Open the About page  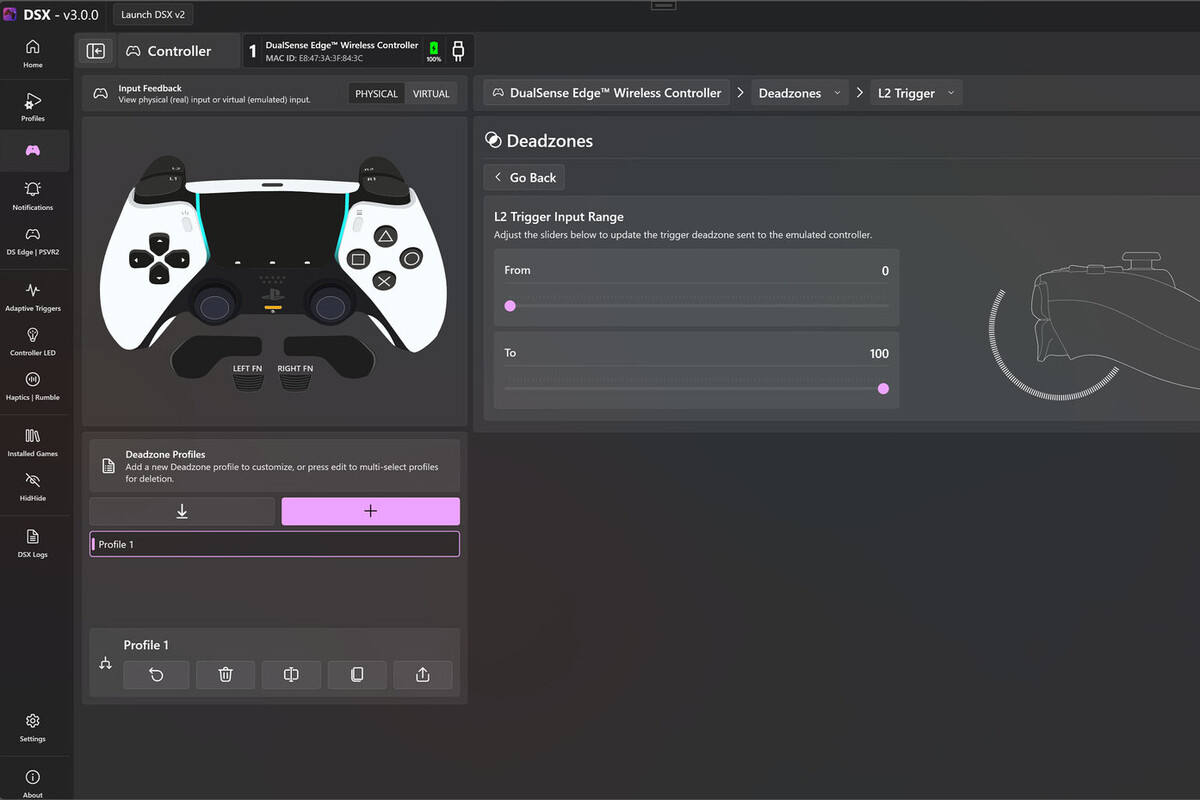click(33, 783)
